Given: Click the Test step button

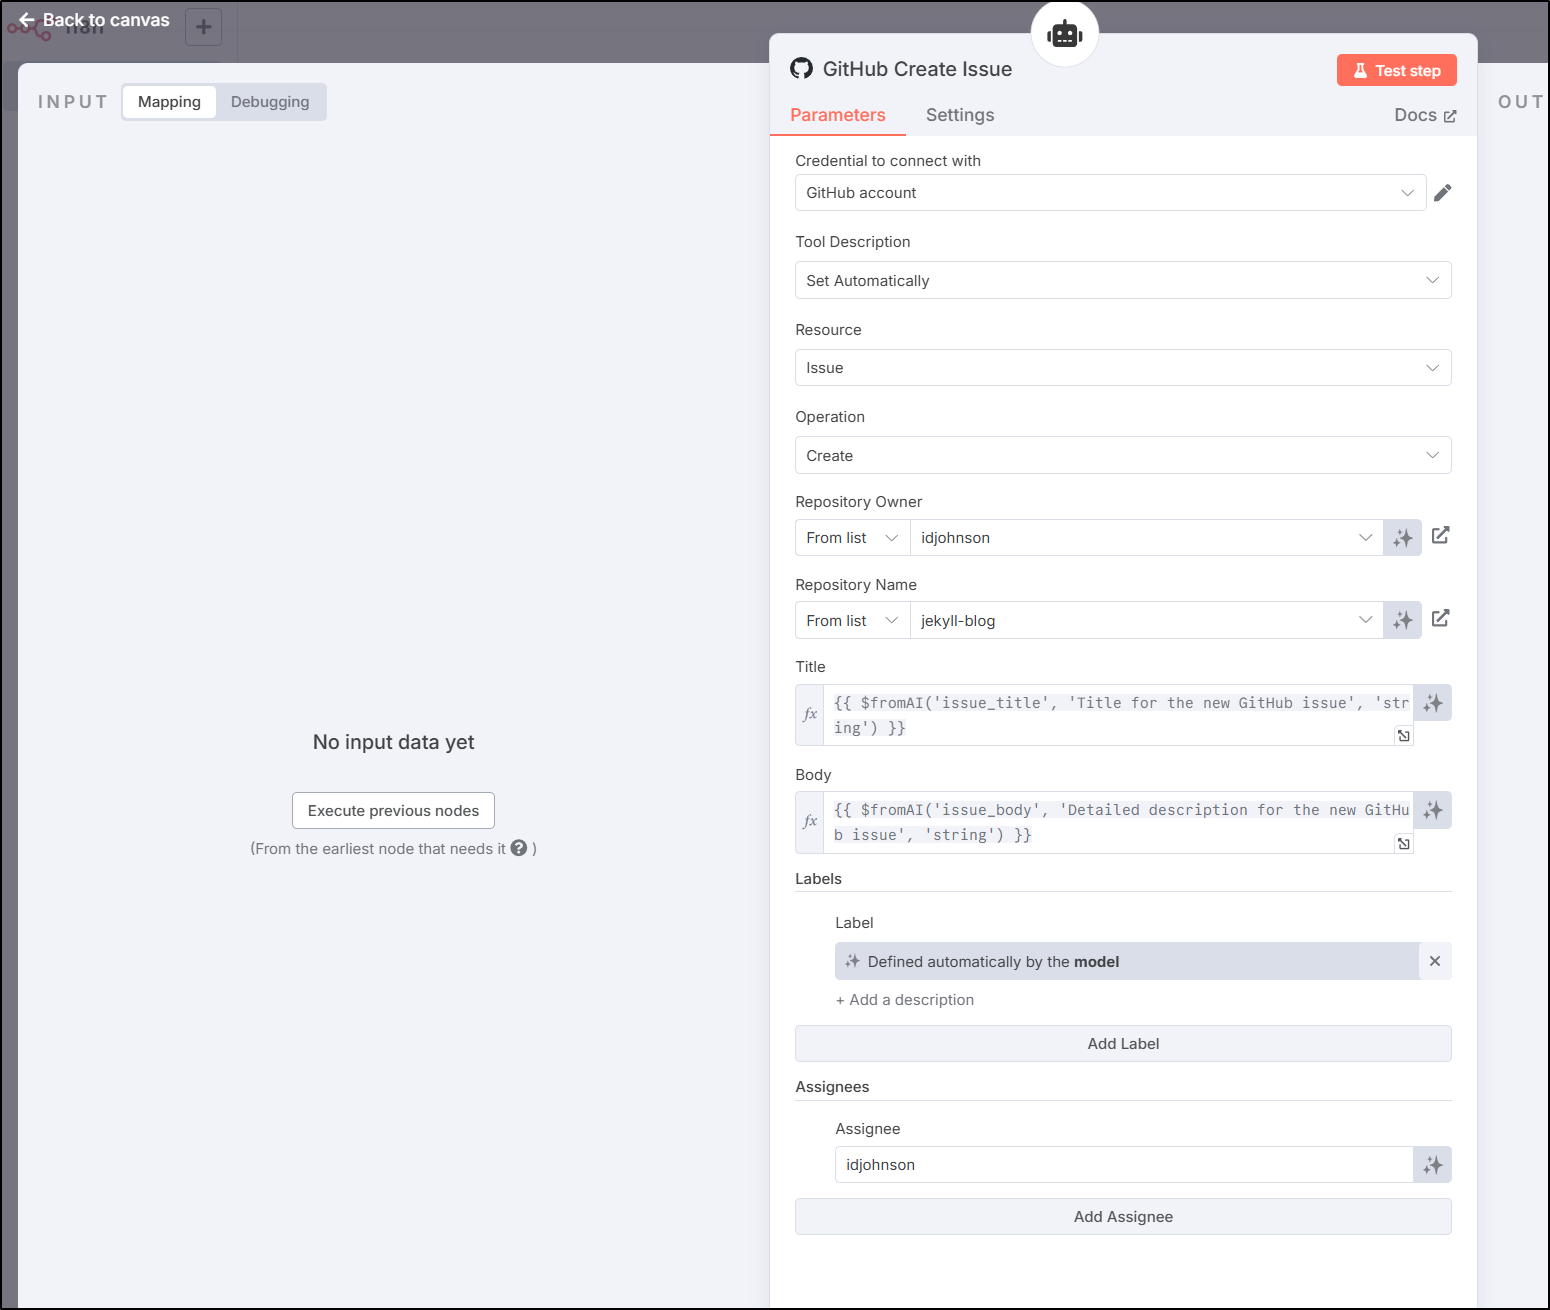Looking at the screenshot, I should click(x=1396, y=70).
